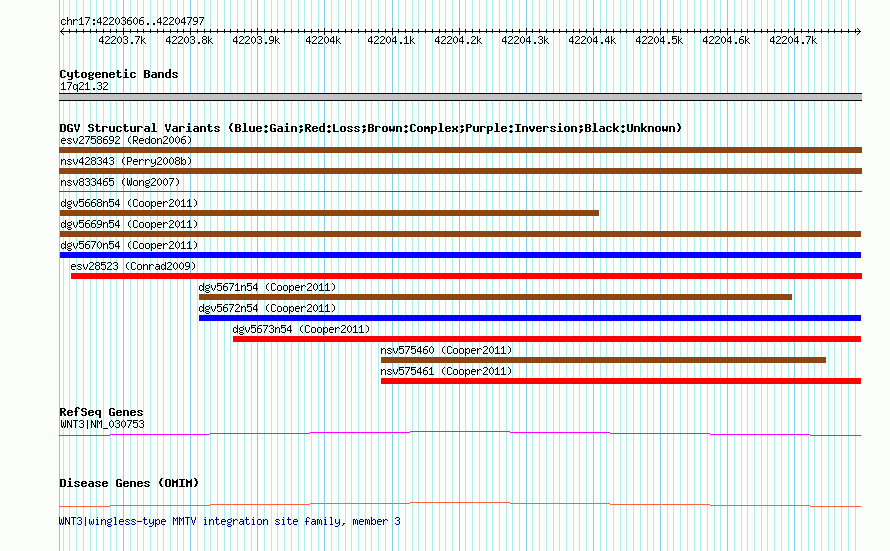890x551 pixels.
Task: Click the Disease Genes (OMIM) track title
Action: click(129, 483)
